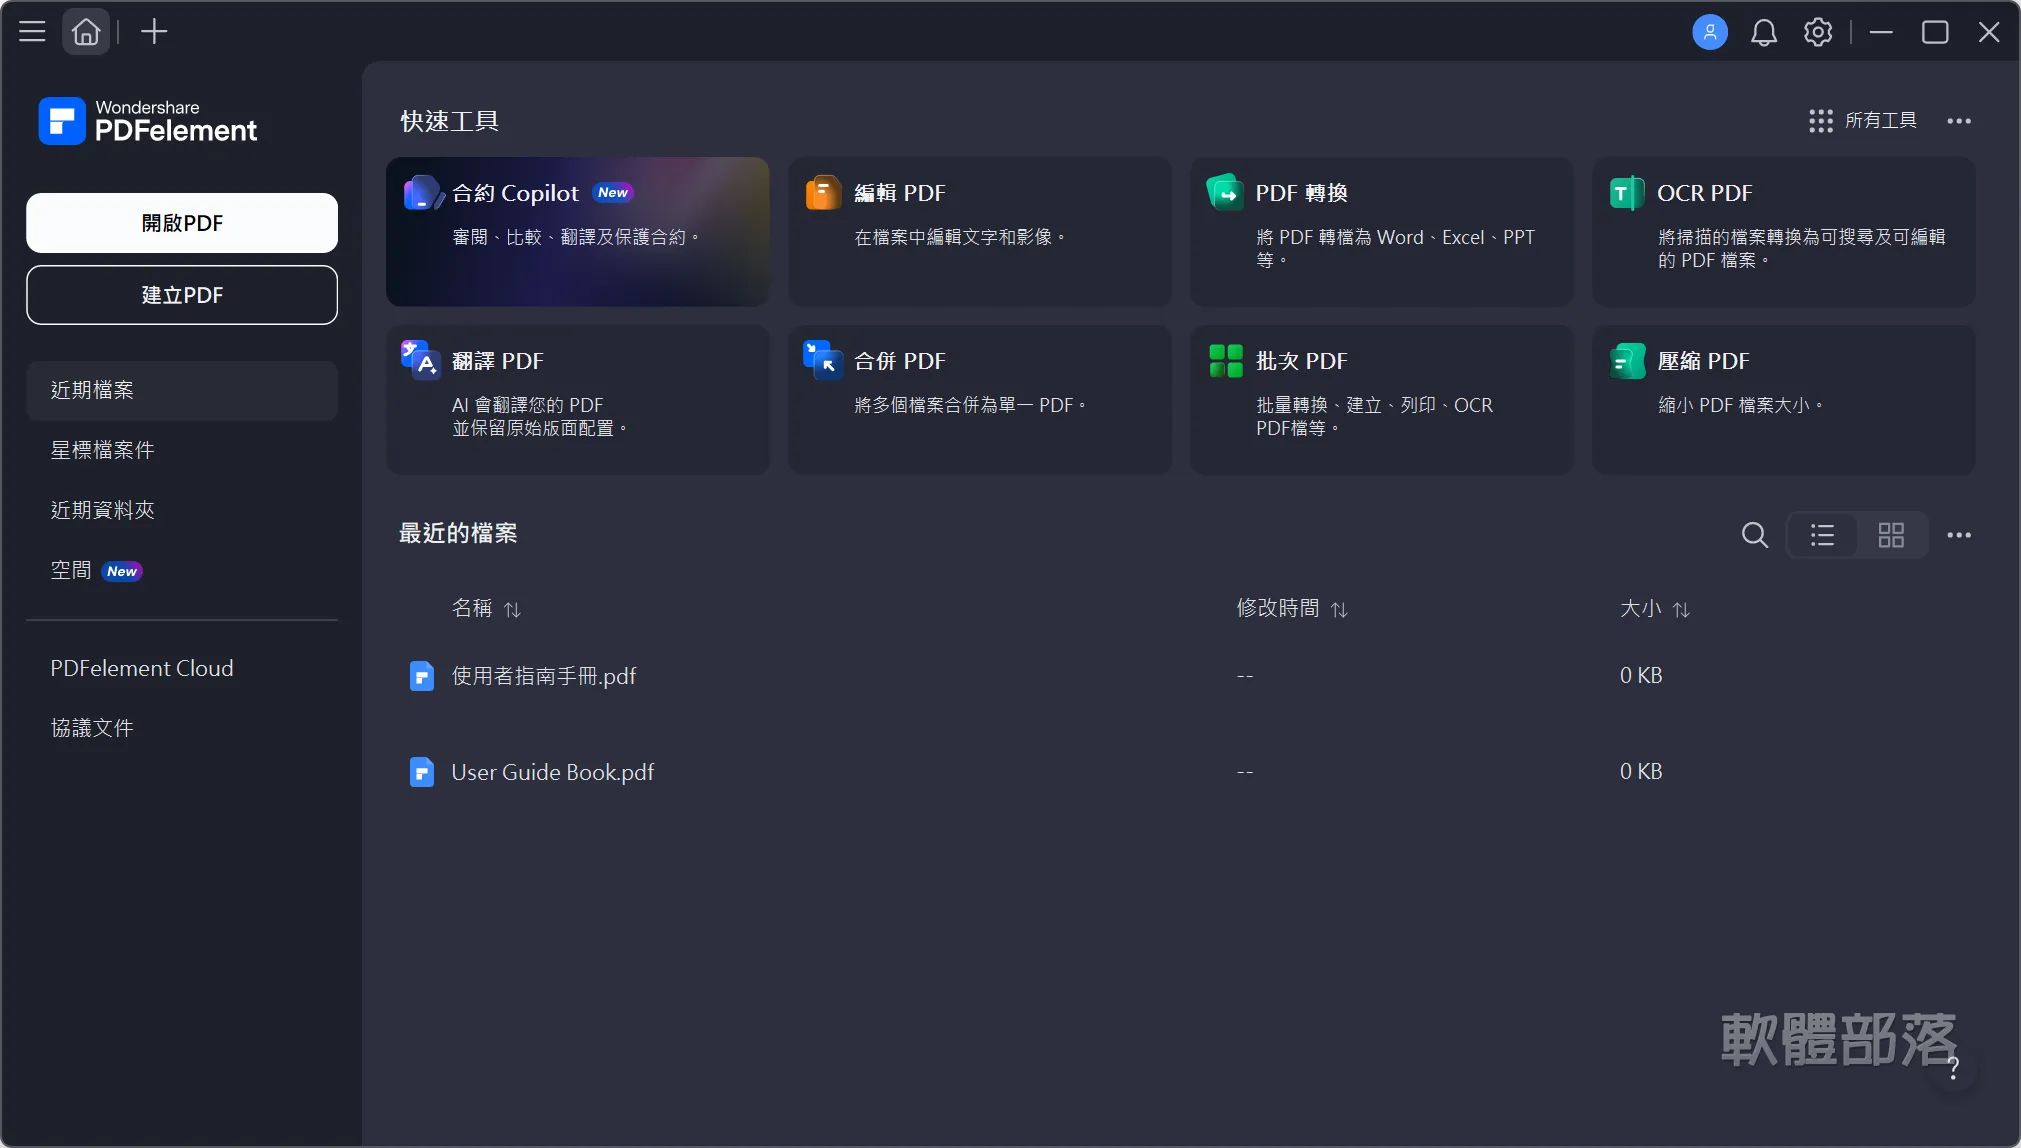
Task: Open more options beside 所有工具
Action: pyautogui.click(x=1958, y=121)
